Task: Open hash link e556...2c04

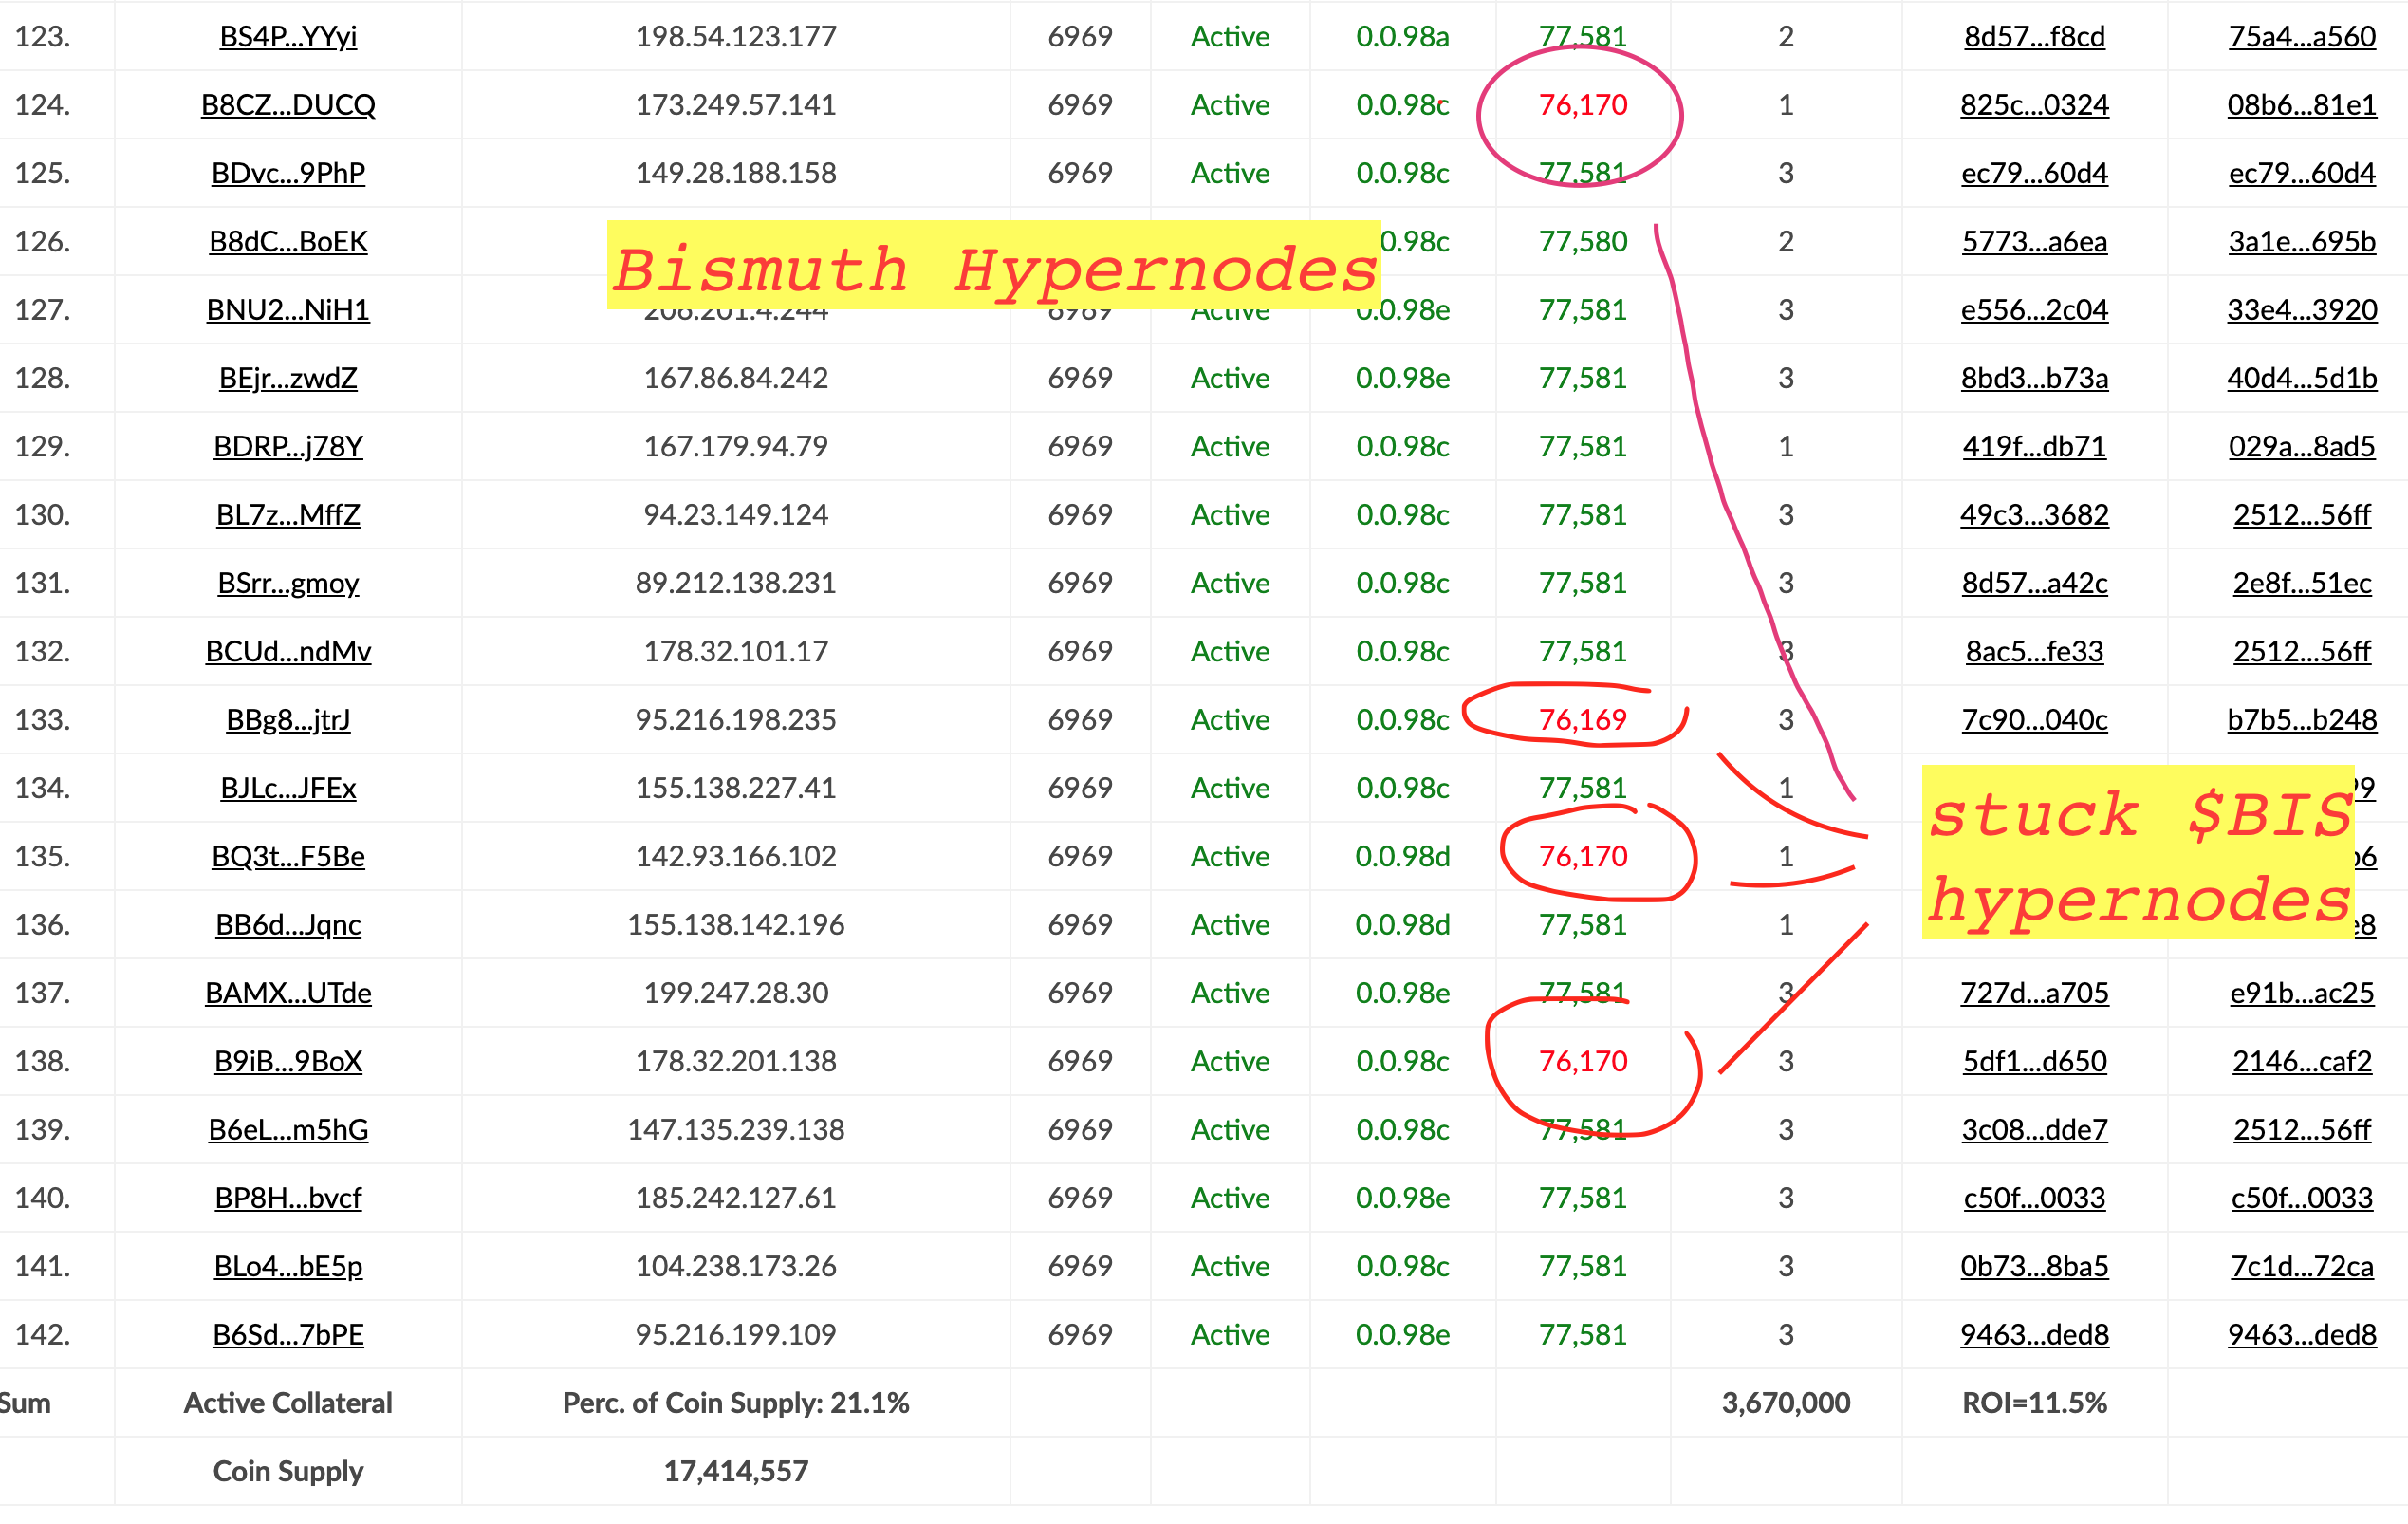Action: point(2034,310)
